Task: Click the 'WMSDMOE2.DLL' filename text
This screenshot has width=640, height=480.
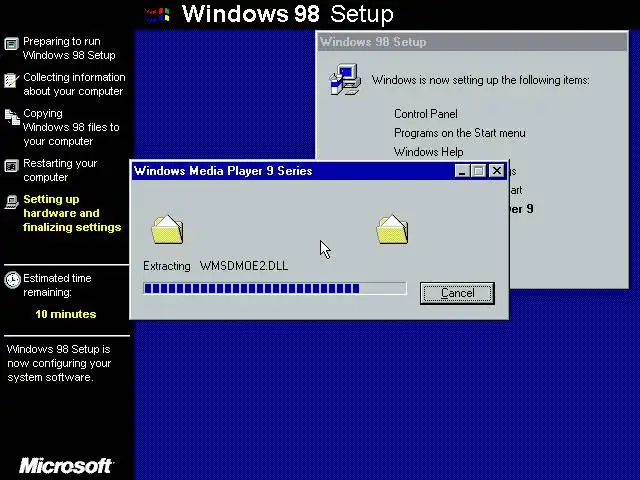Action: 244,266
